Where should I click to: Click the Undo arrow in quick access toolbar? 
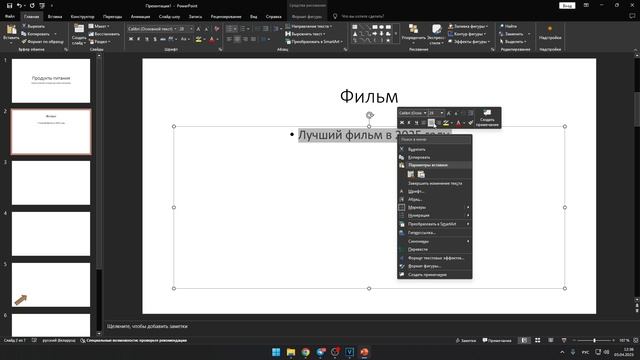[19, 6]
